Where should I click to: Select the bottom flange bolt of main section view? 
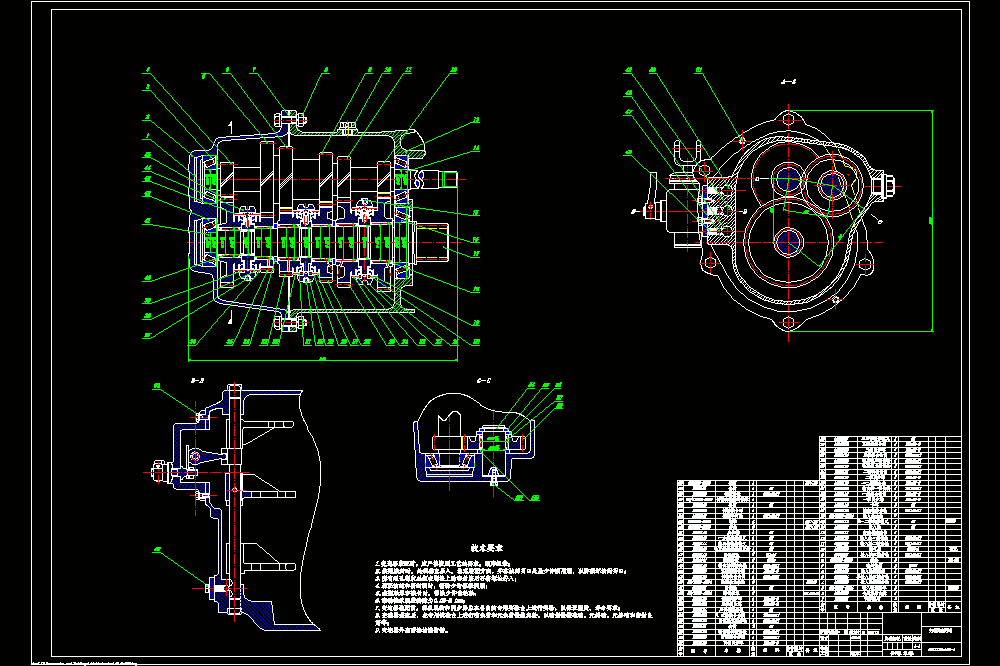click(x=290, y=324)
